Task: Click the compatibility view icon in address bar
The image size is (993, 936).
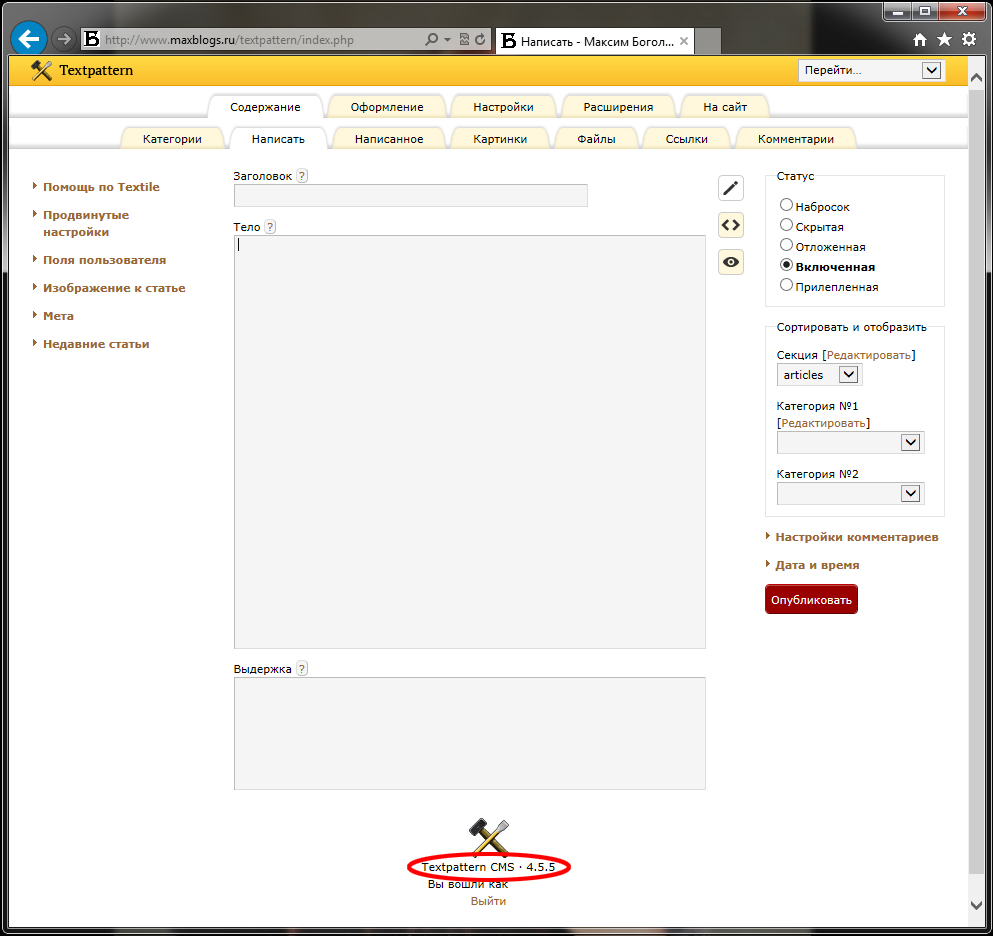Action: tap(464, 39)
